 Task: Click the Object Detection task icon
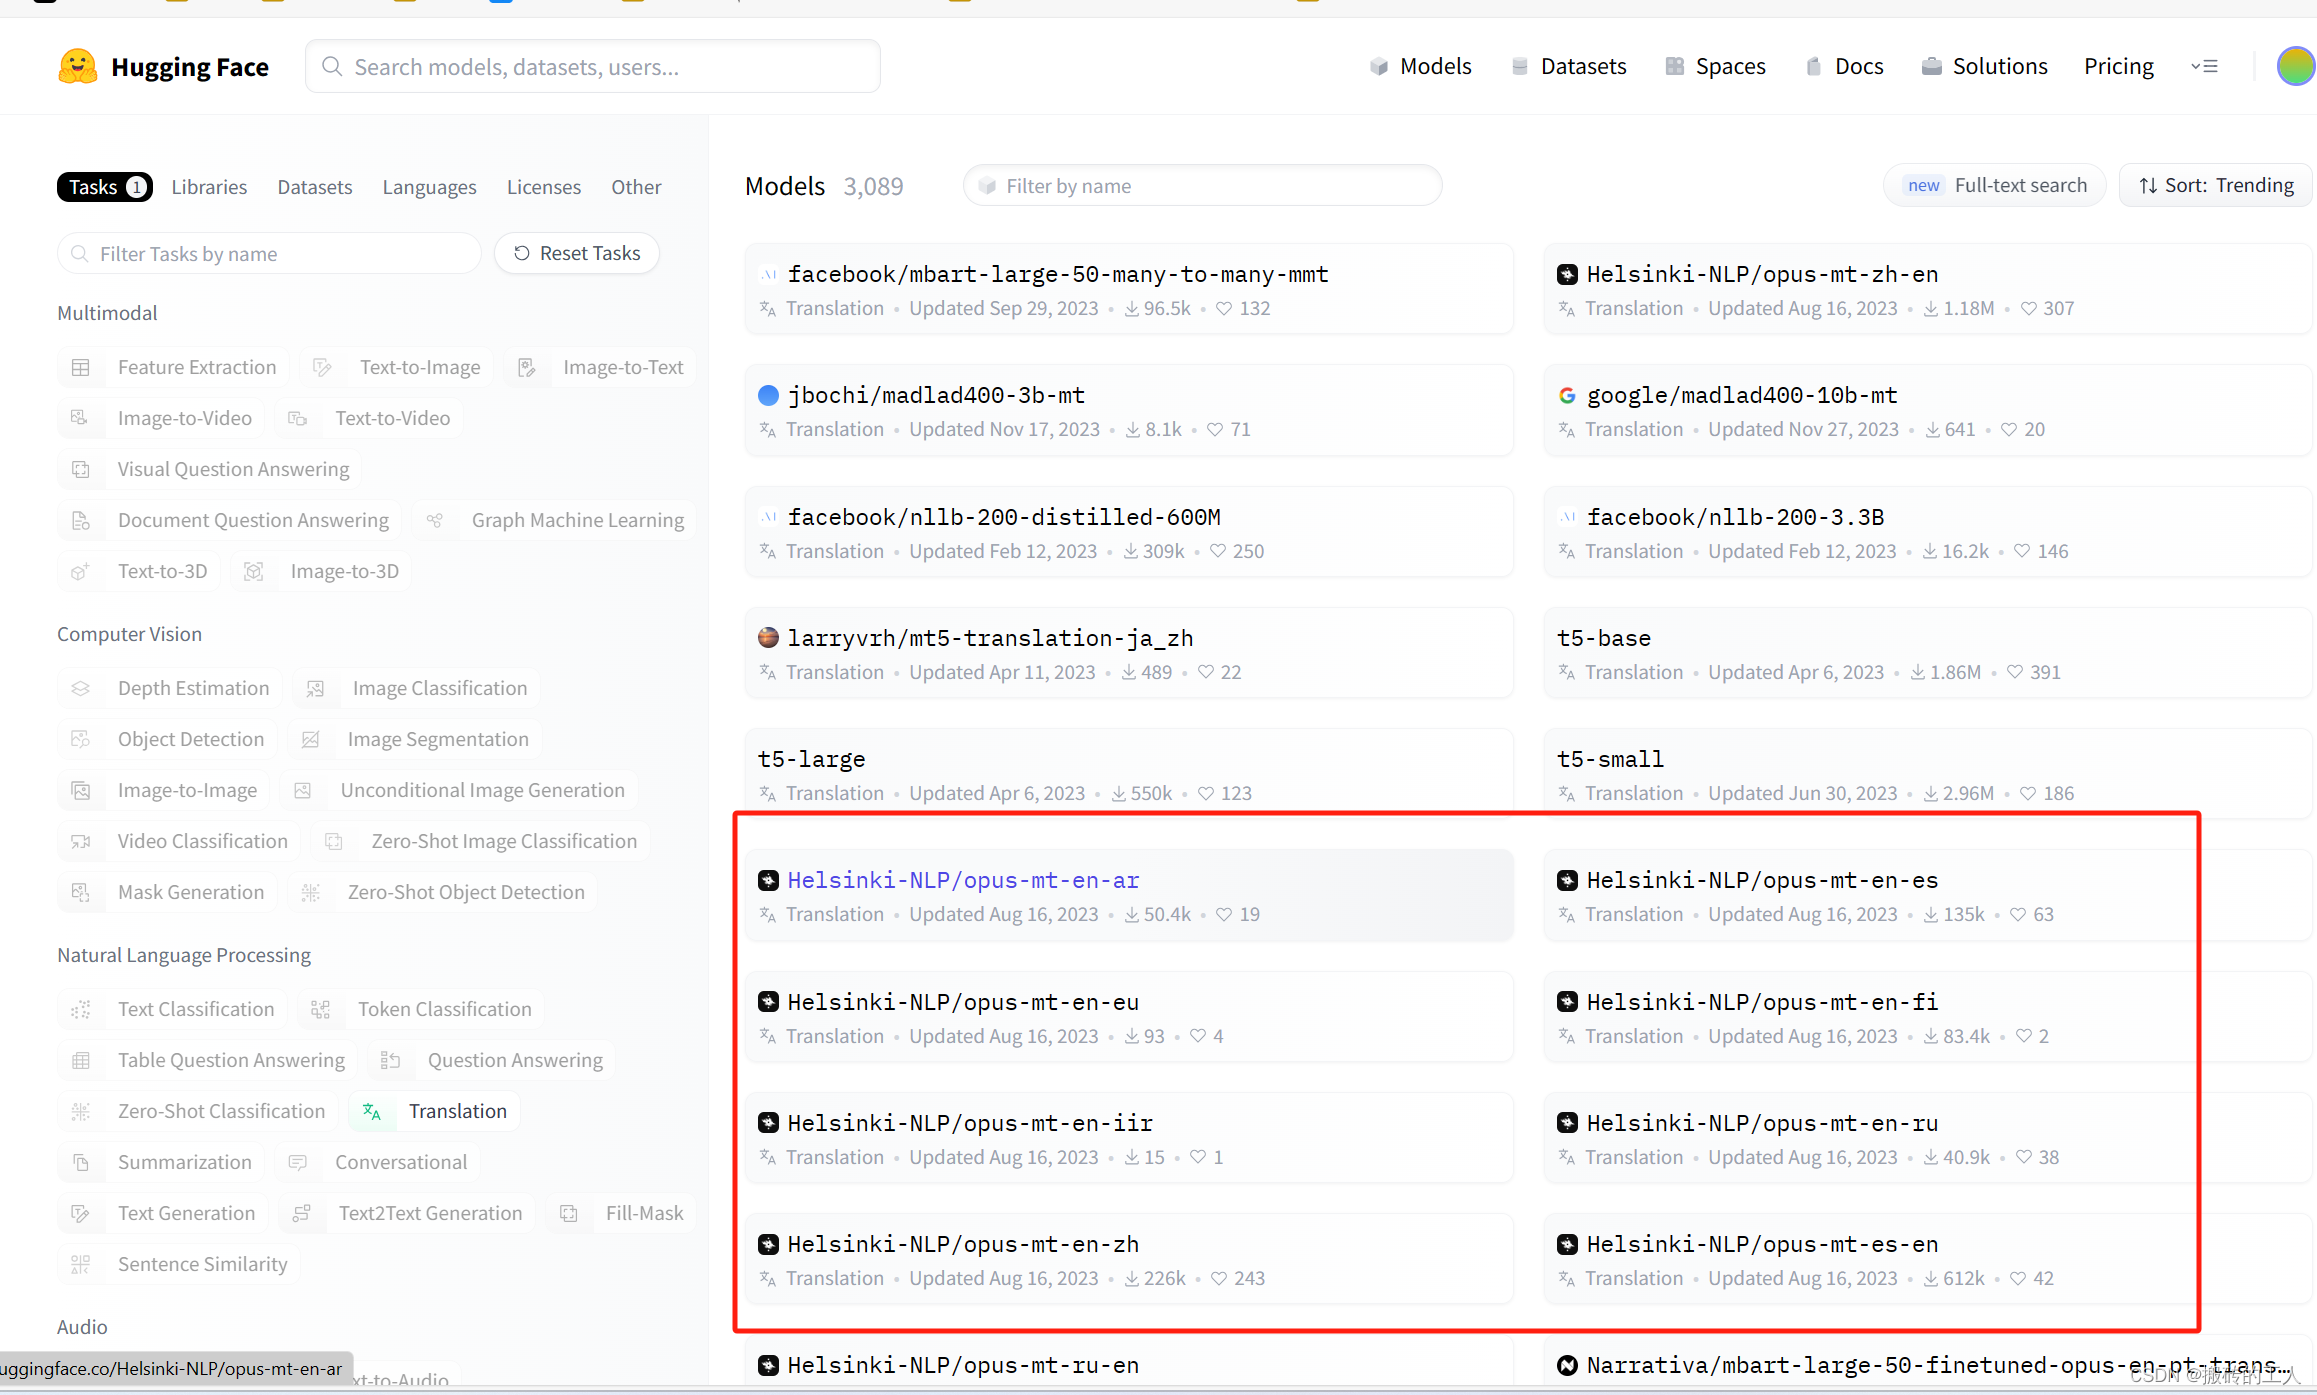pyautogui.click(x=81, y=740)
